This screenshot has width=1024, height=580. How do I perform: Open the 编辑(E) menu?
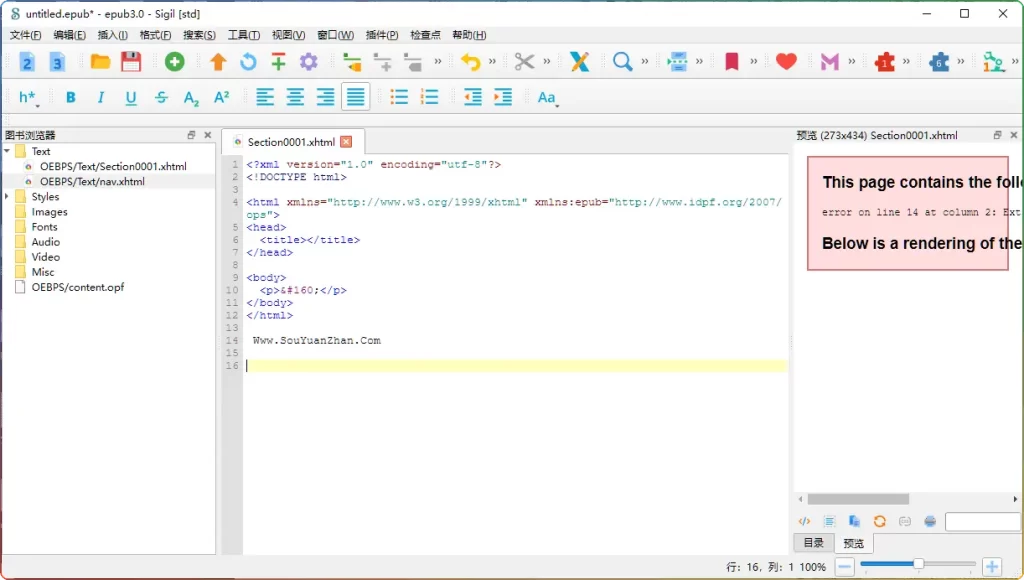[x=69, y=35]
